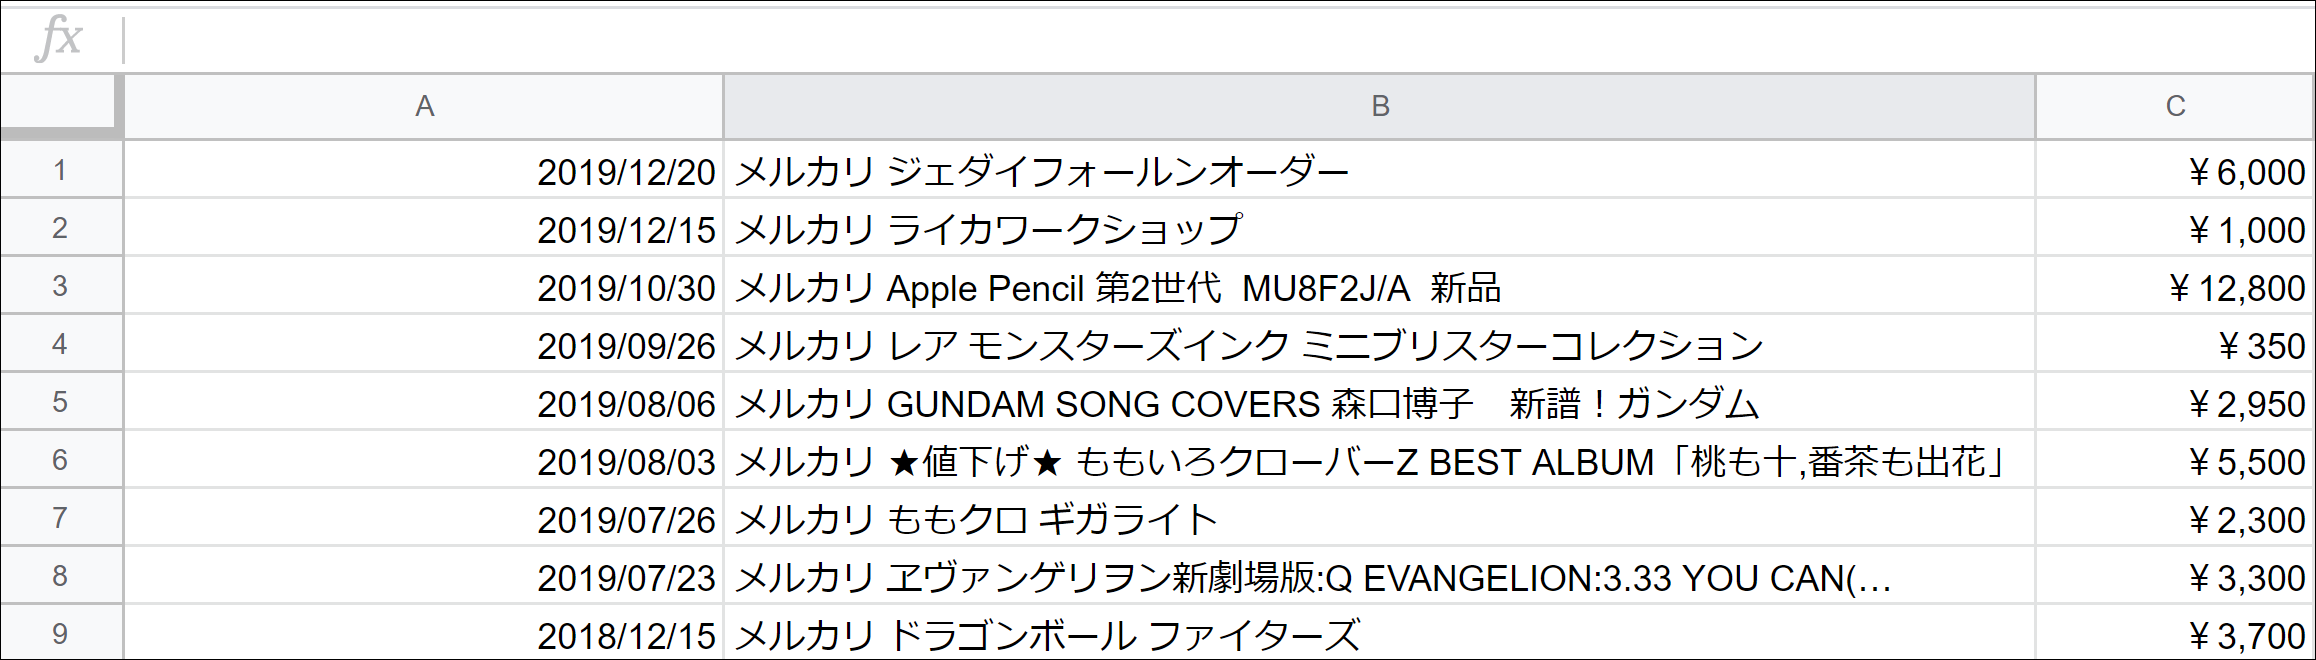Select row 7 header

coord(61,518)
